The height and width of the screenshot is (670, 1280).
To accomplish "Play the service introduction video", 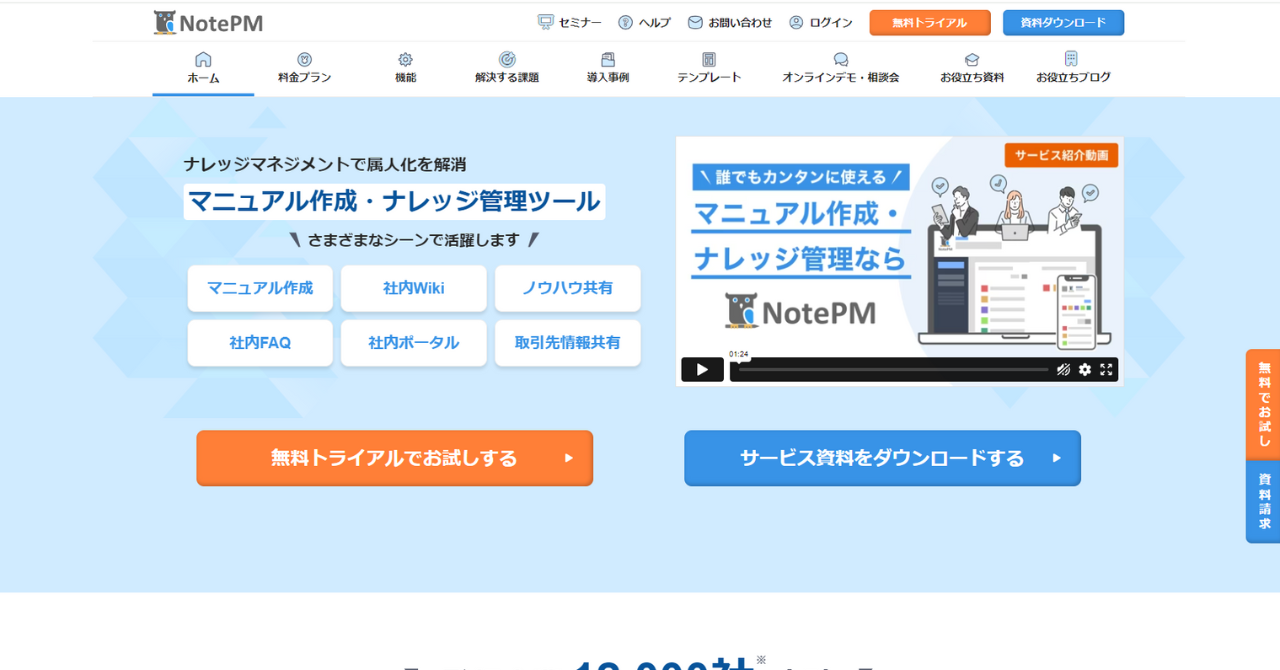I will click(x=702, y=370).
